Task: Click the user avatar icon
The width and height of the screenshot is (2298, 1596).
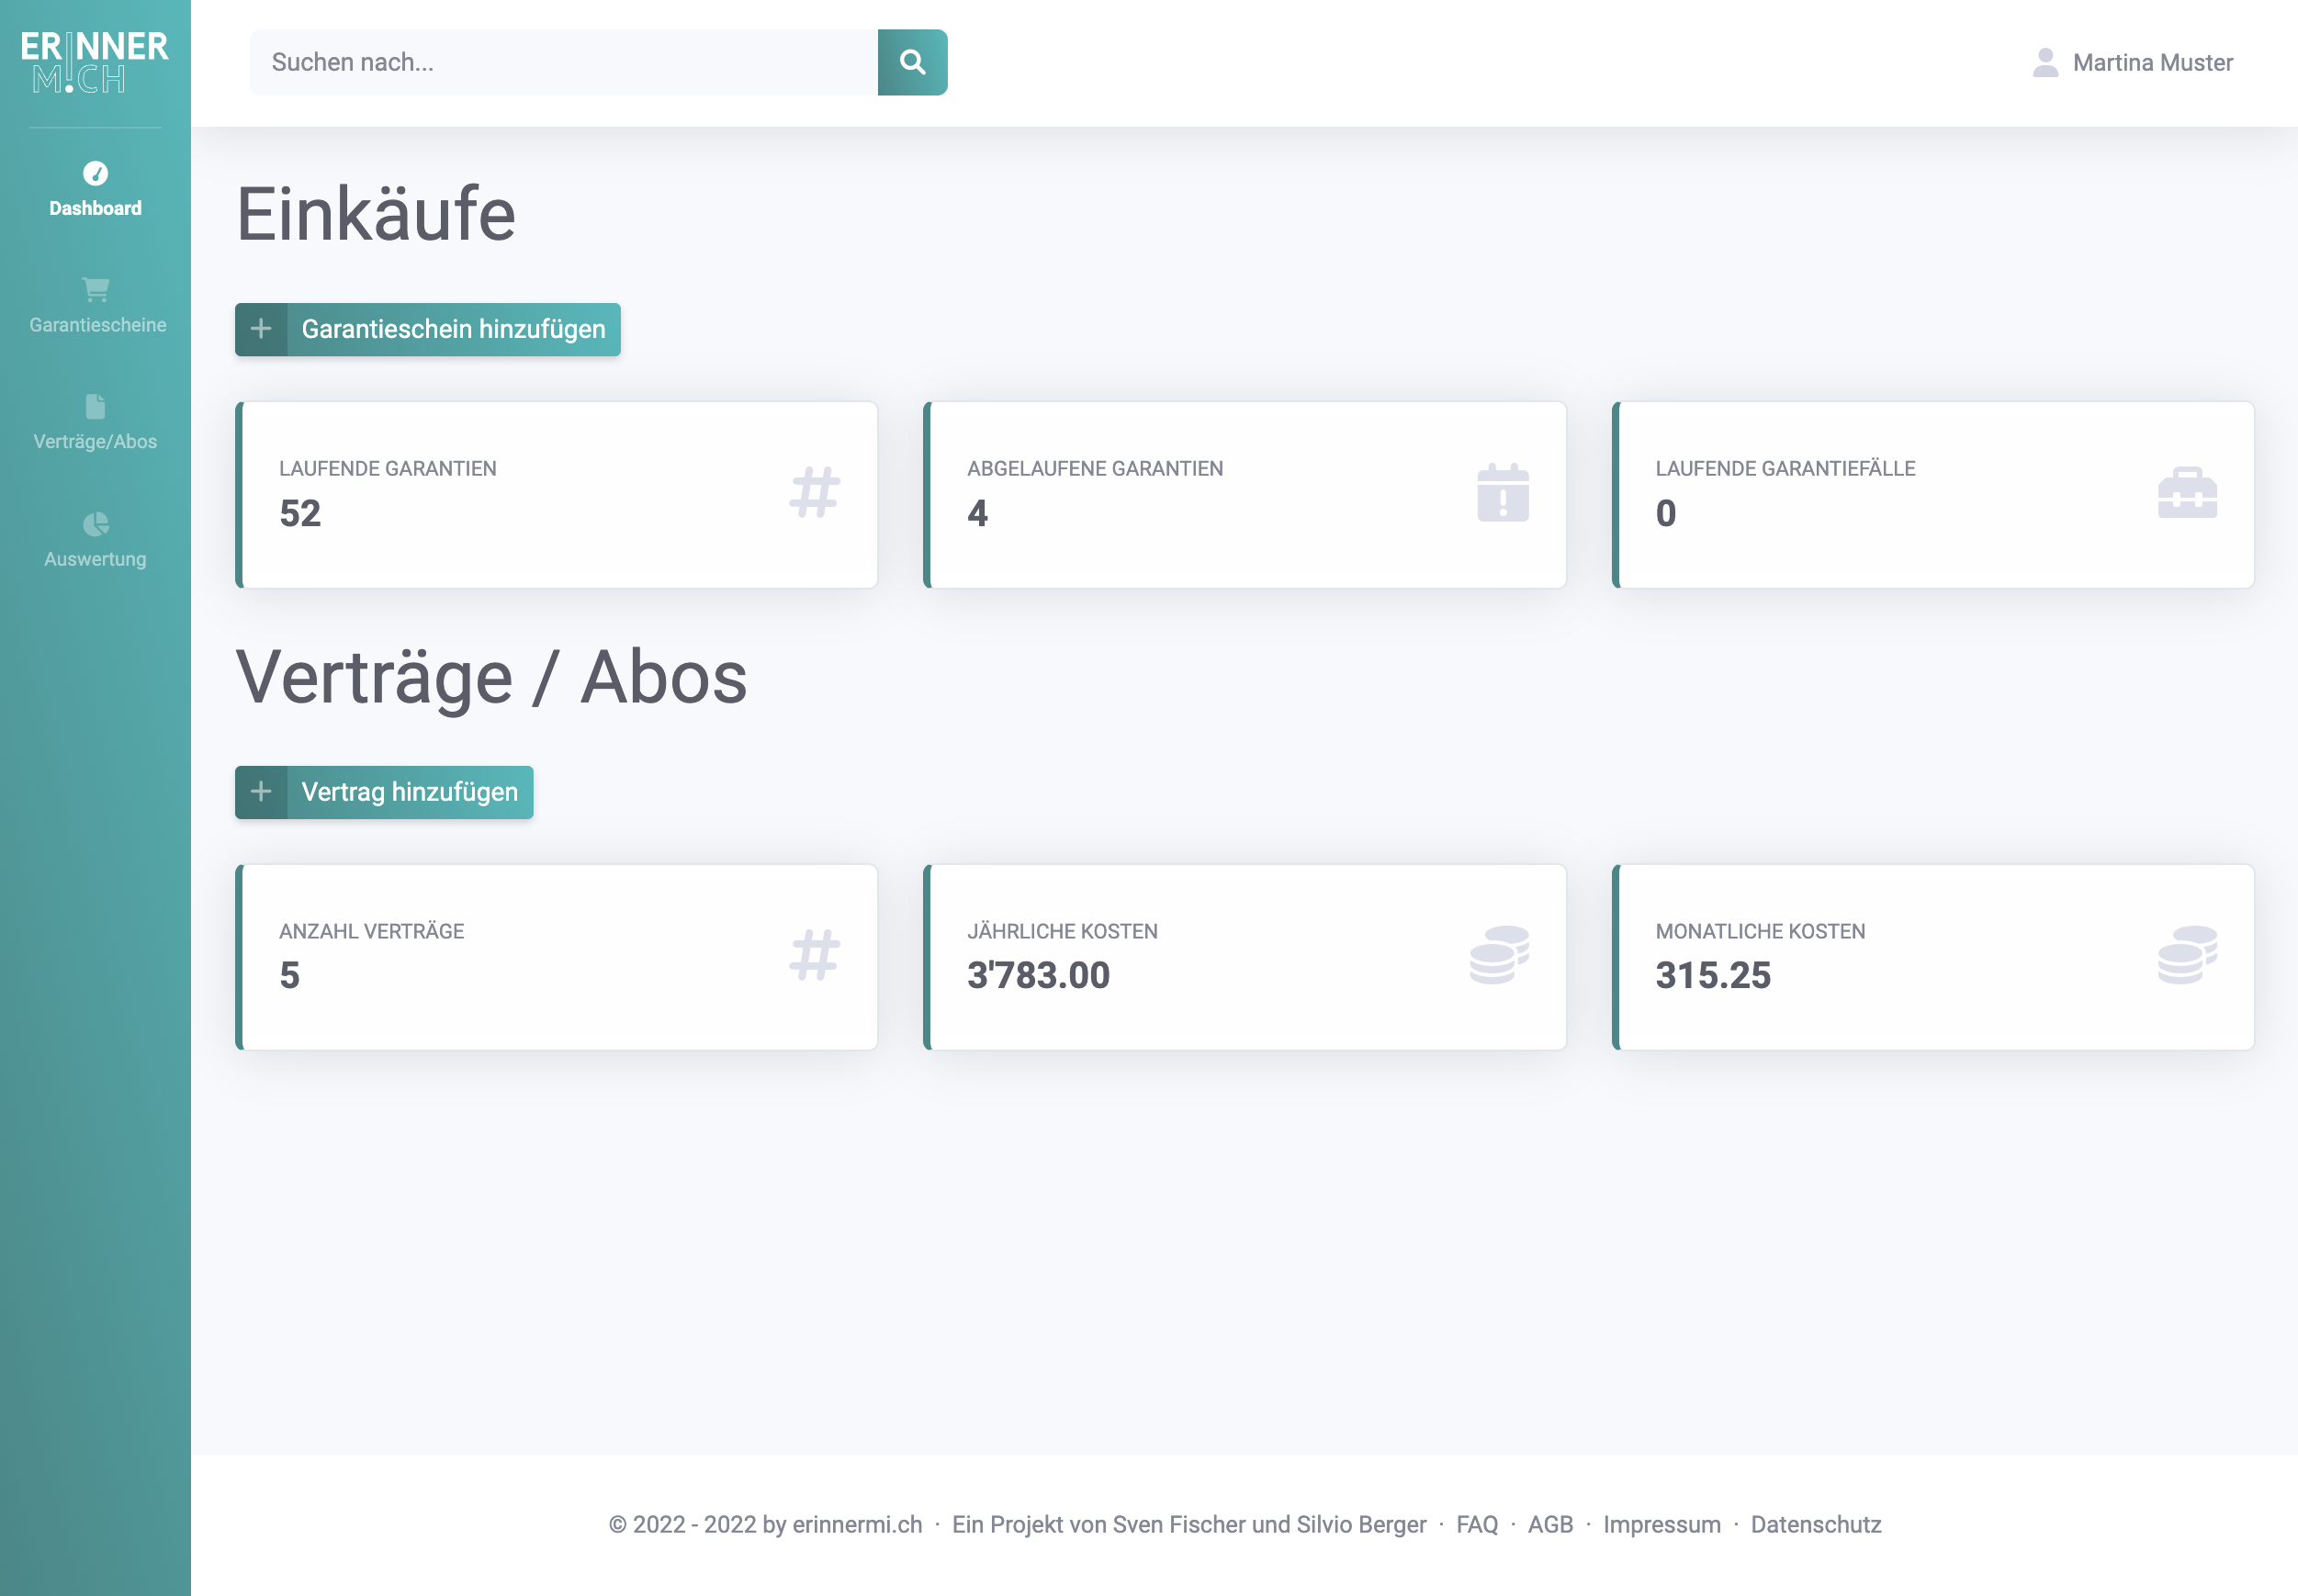Action: pyautogui.click(x=2045, y=62)
